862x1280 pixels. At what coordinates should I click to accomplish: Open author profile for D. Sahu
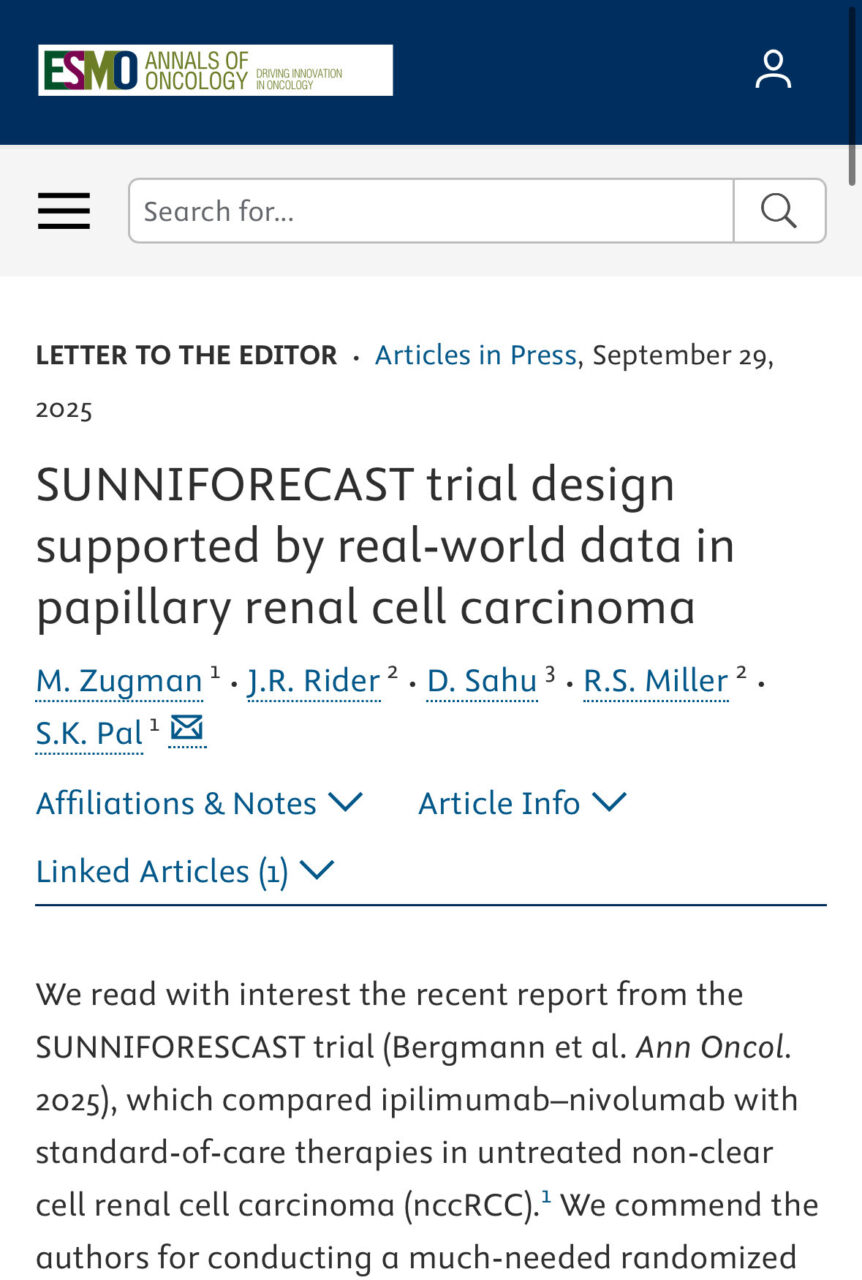(x=481, y=681)
